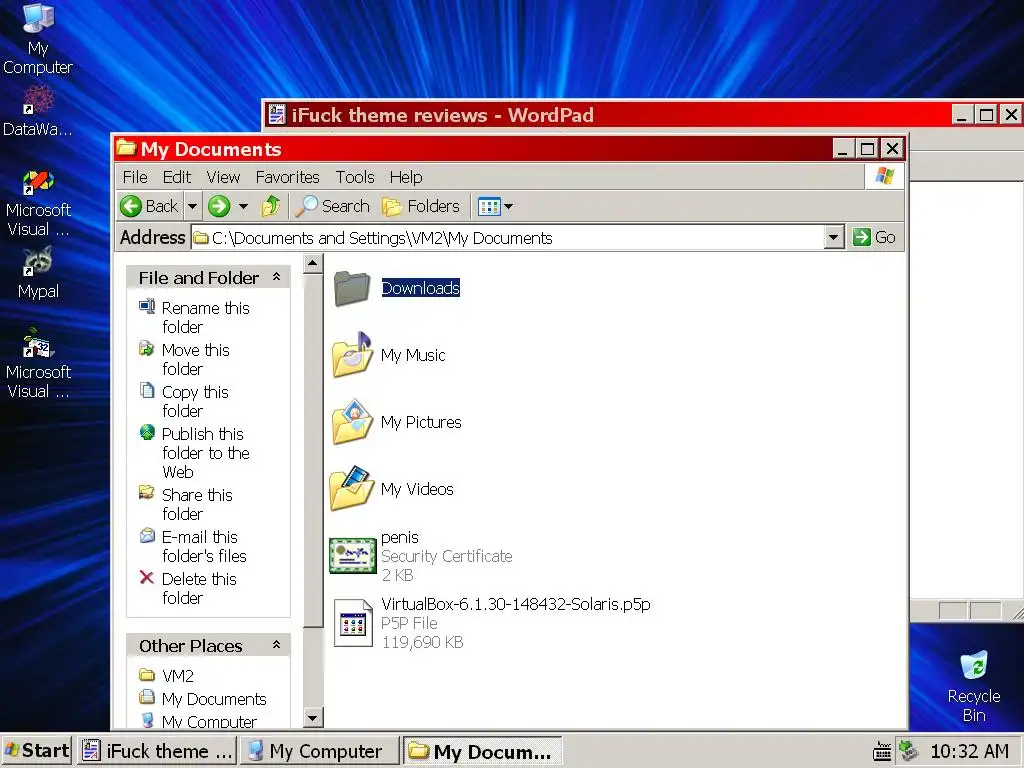
Task: Click the Go button beside the address bar
Action: click(874, 237)
